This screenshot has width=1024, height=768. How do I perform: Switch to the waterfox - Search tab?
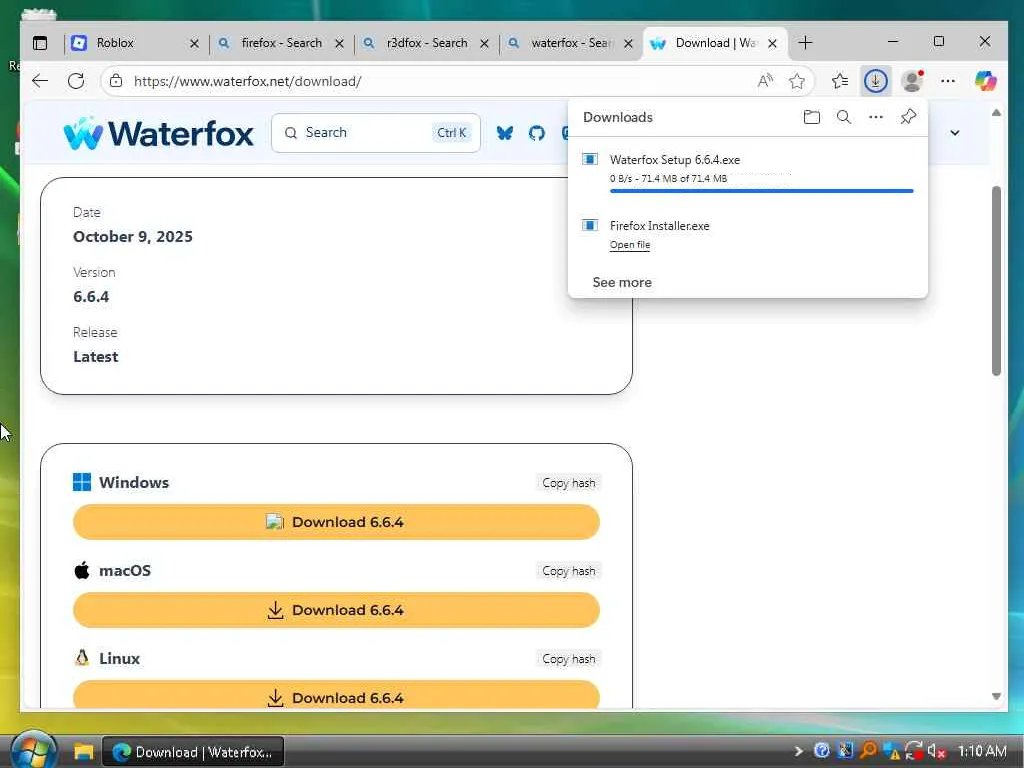pos(571,43)
